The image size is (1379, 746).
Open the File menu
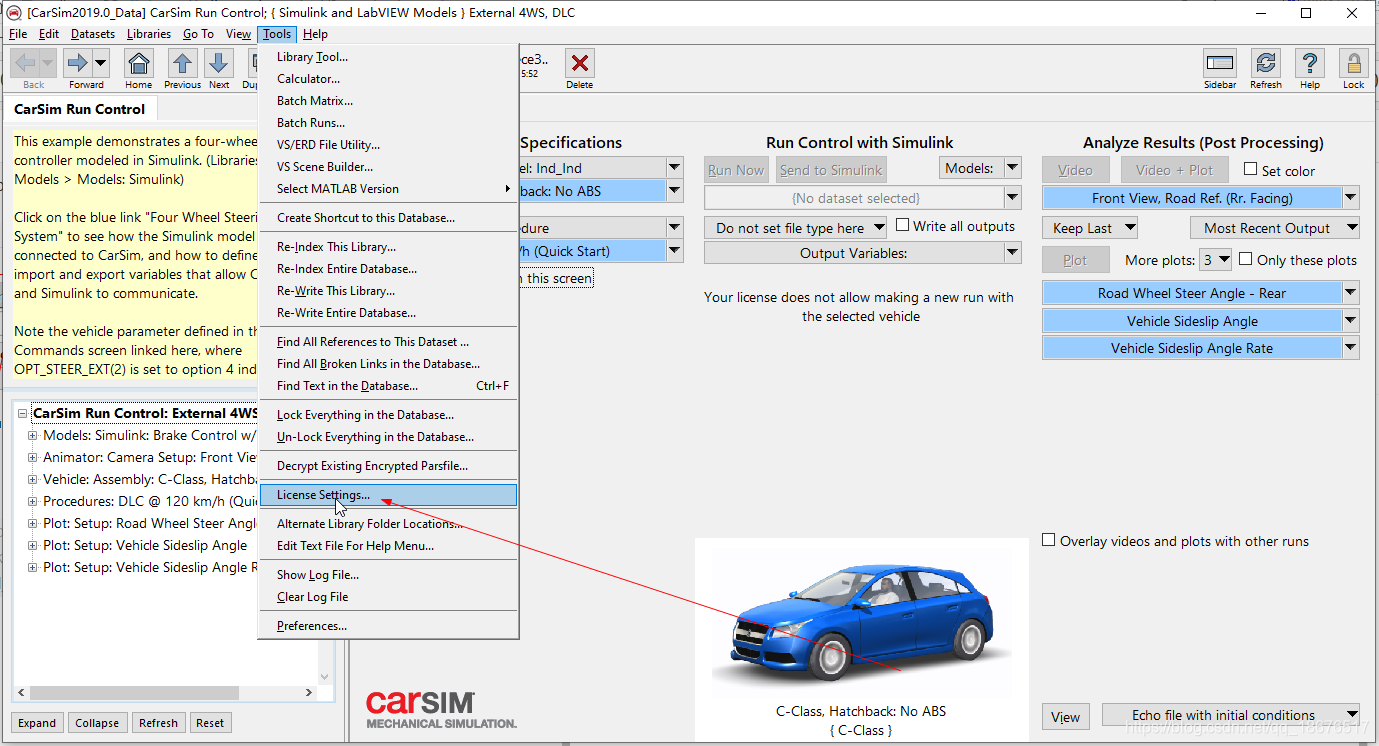(18, 34)
